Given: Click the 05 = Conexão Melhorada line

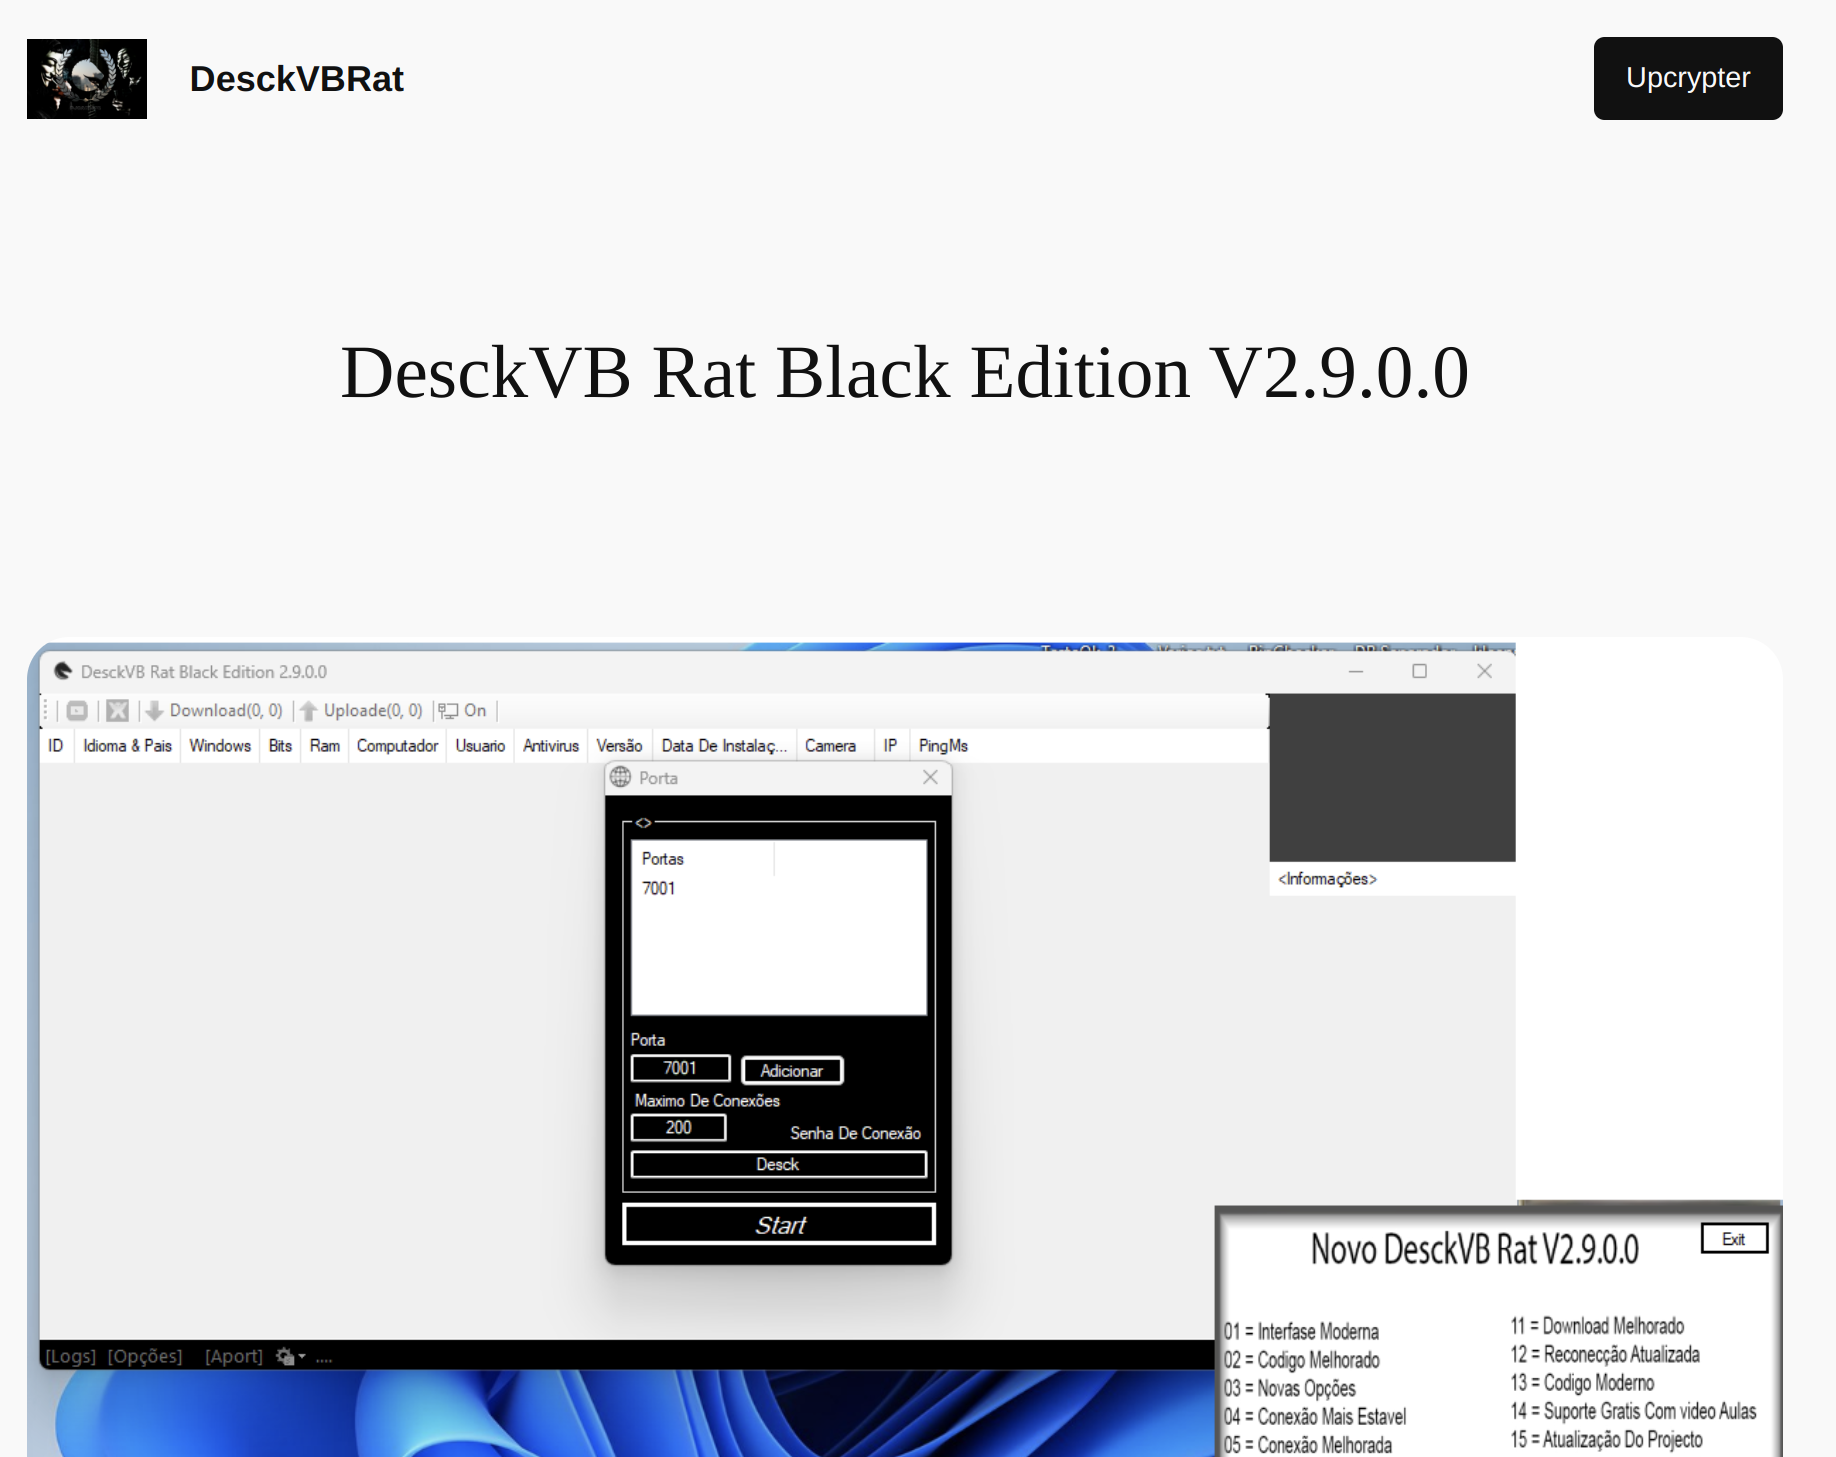Looking at the screenshot, I should point(1307,1445).
